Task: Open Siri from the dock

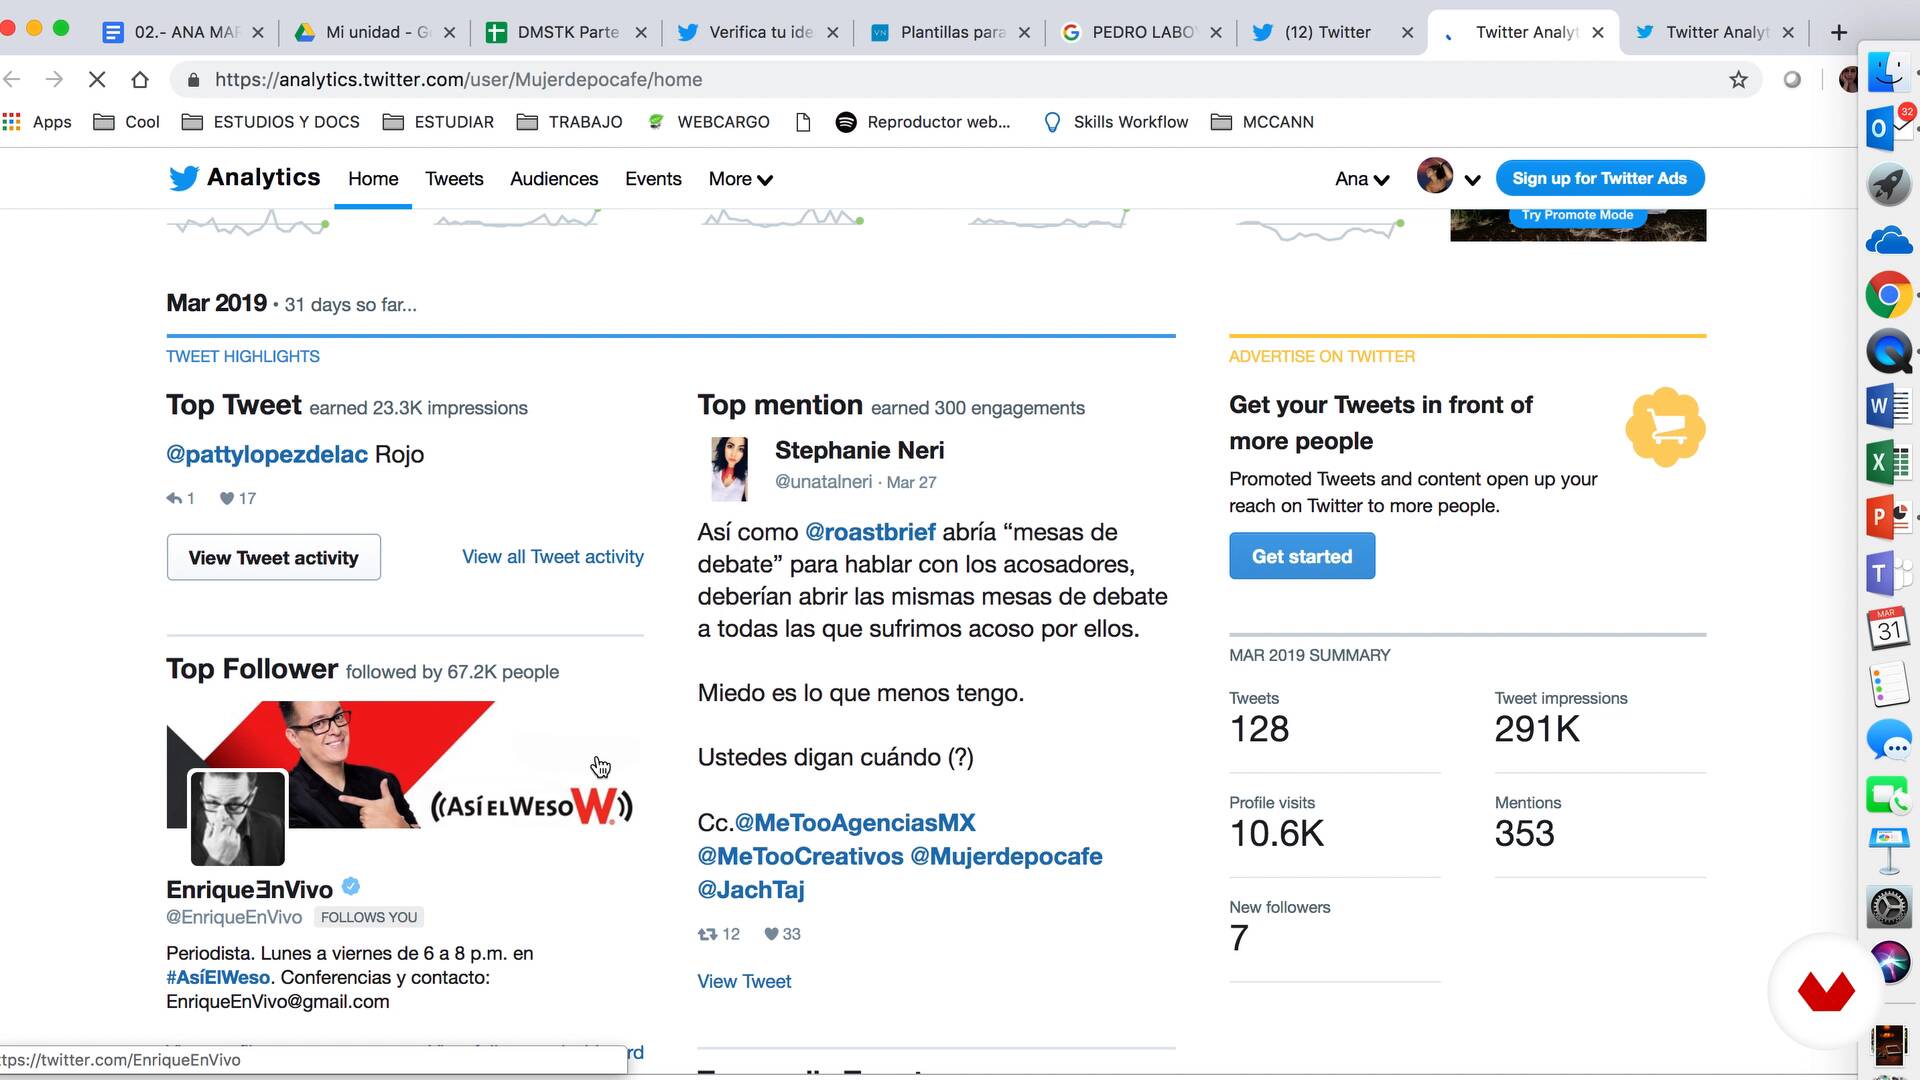Action: [x=1888, y=963]
